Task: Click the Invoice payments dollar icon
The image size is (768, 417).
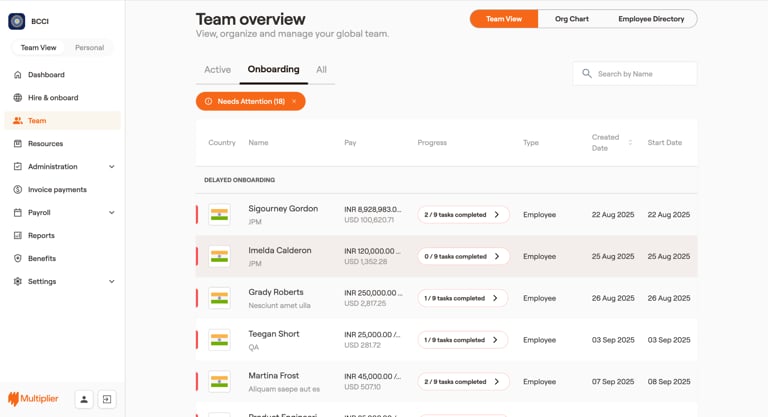Action: (x=18, y=190)
